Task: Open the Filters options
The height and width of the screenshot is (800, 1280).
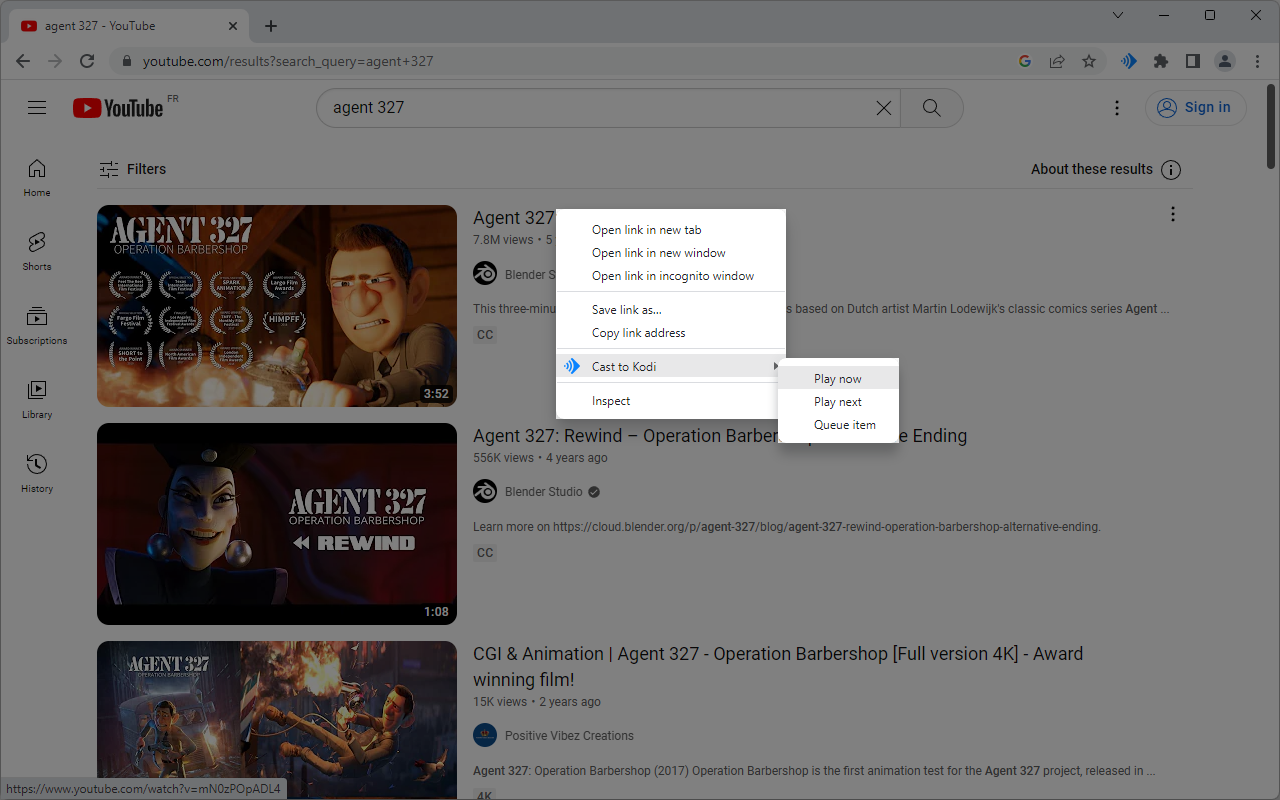Action: [133, 169]
